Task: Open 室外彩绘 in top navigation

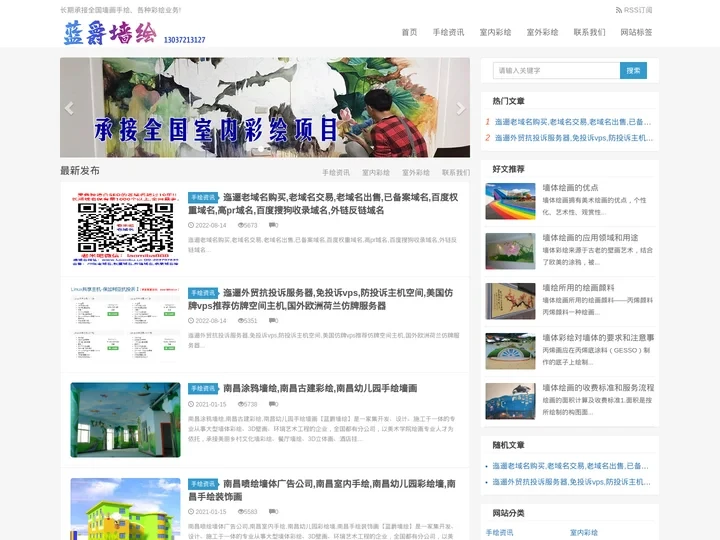Action: (542, 32)
